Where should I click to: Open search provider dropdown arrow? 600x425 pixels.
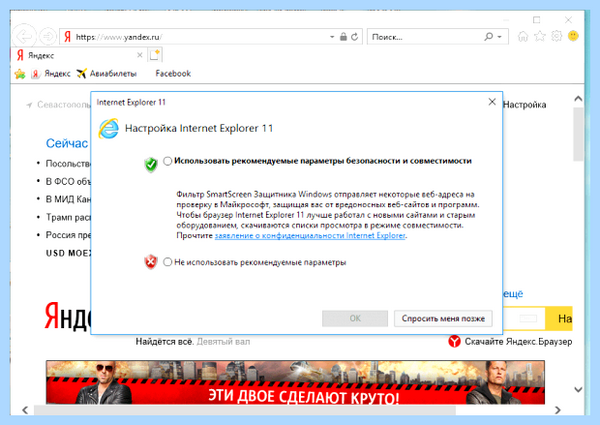point(499,37)
